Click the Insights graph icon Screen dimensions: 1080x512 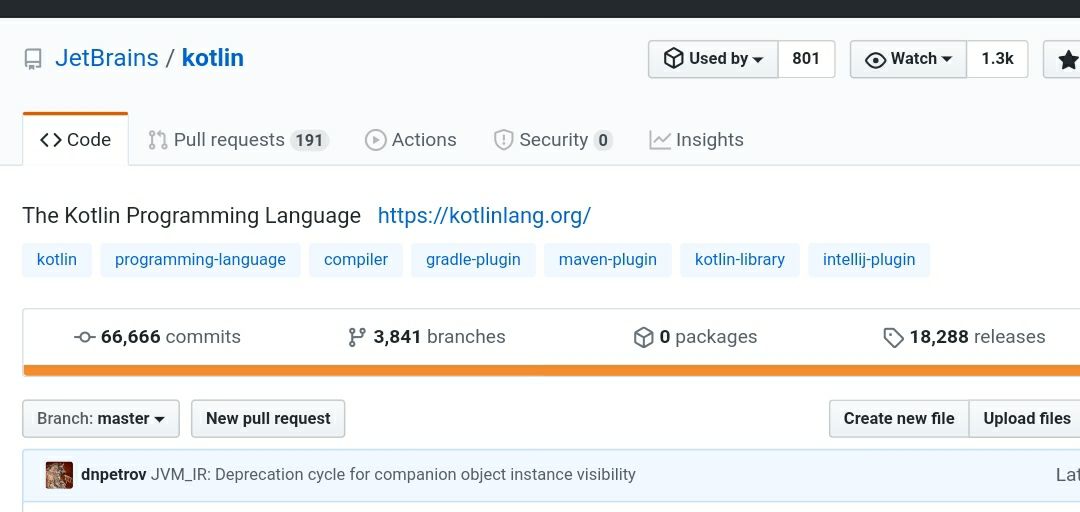tap(660, 140)
